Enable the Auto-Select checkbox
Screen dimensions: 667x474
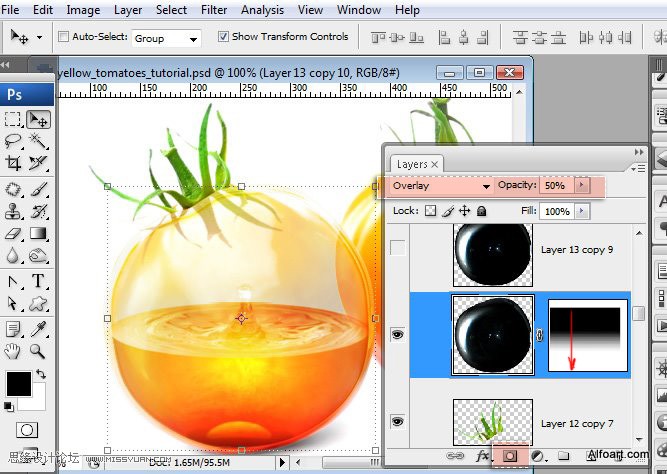click(64, 37)
